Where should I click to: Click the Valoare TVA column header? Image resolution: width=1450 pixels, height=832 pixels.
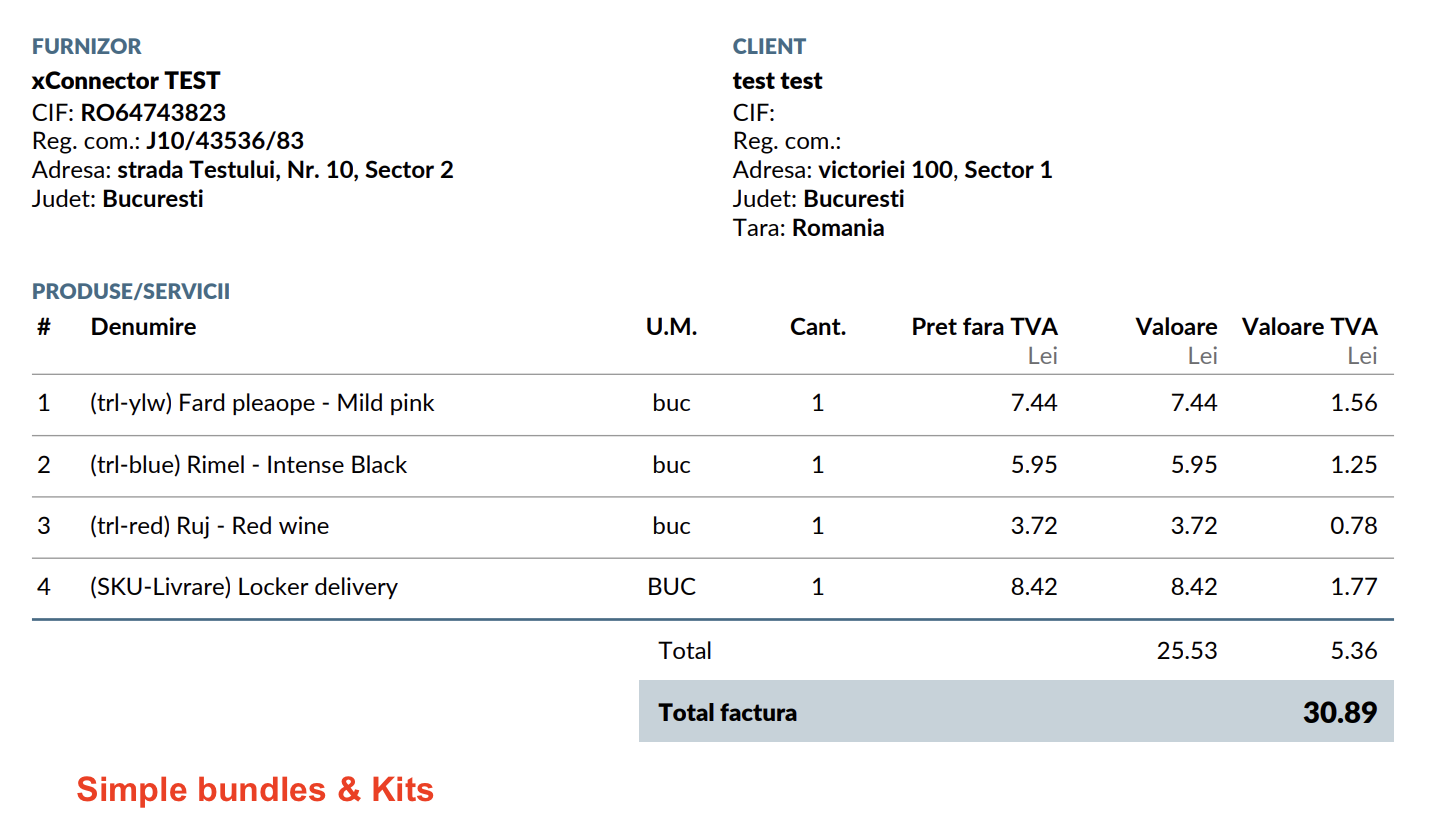pyautogui.click(x=1309, y=327)
